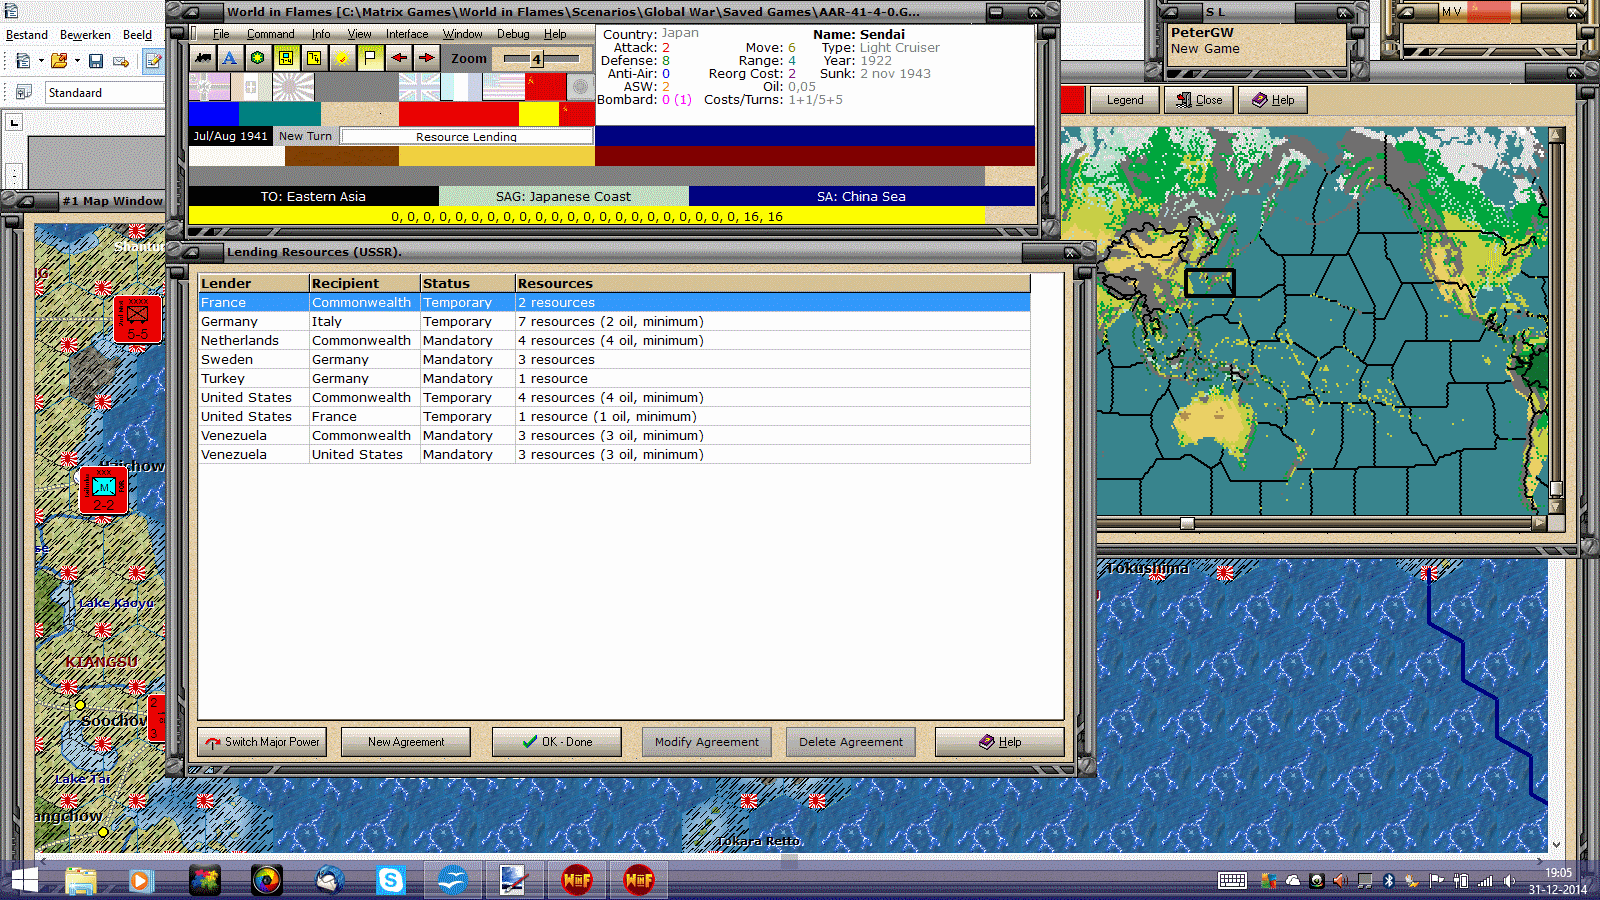Open the Command menu
This screenshot has height=900, width=1600.
(x=270, y=34)
